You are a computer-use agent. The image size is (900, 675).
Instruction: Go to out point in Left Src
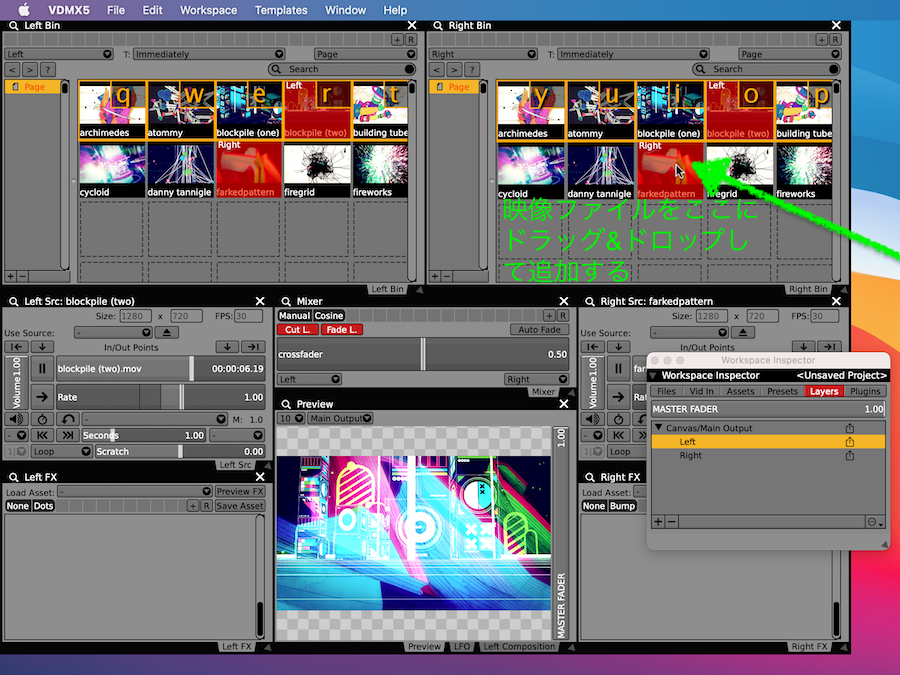tap(253, 347)
